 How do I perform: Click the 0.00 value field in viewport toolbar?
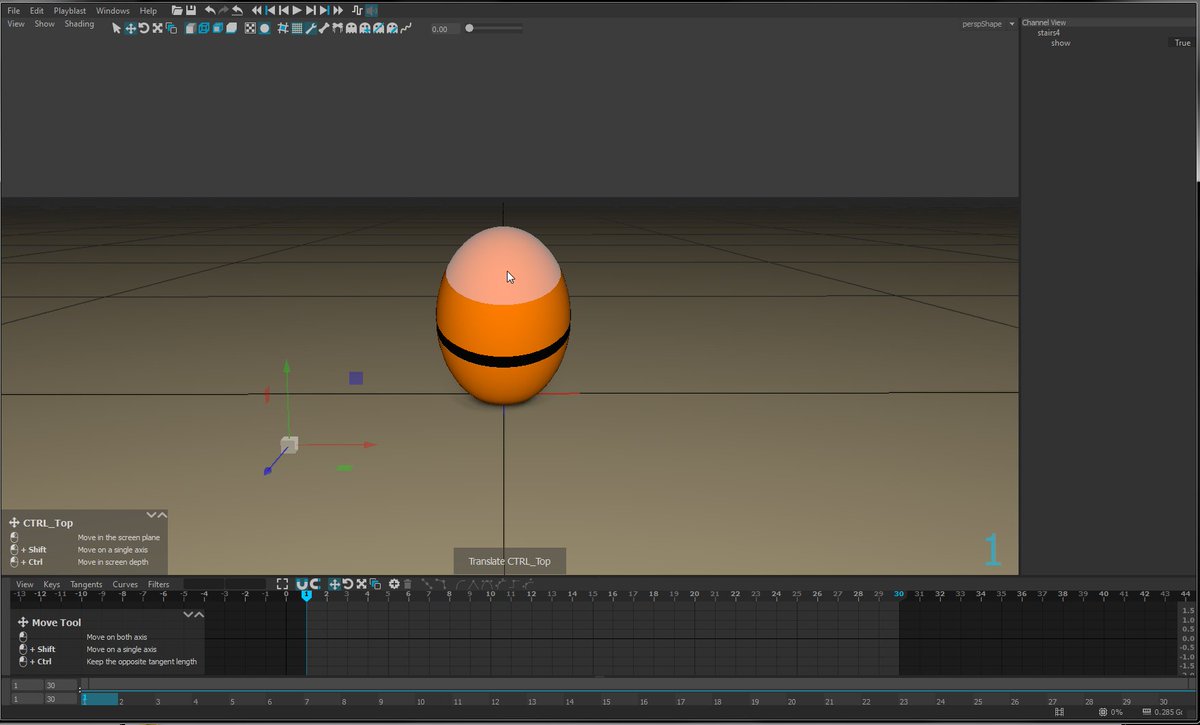coord(444,29)
